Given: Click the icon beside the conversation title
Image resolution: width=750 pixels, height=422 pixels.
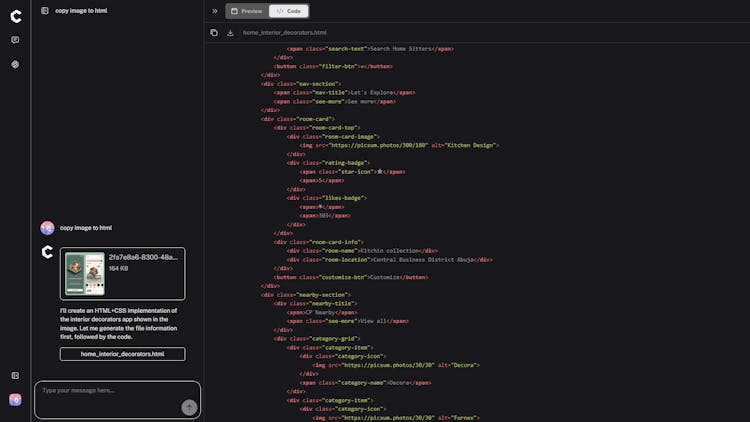Looking at the screenshot, I should click(45, 11).
